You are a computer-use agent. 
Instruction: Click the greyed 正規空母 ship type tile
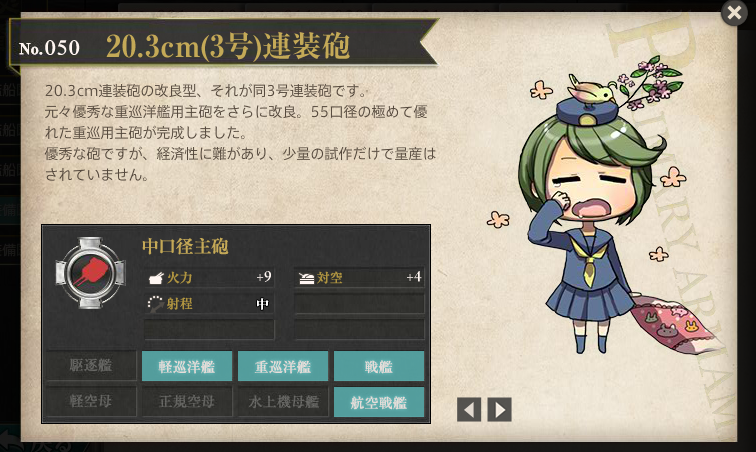(x=187, y=401)
